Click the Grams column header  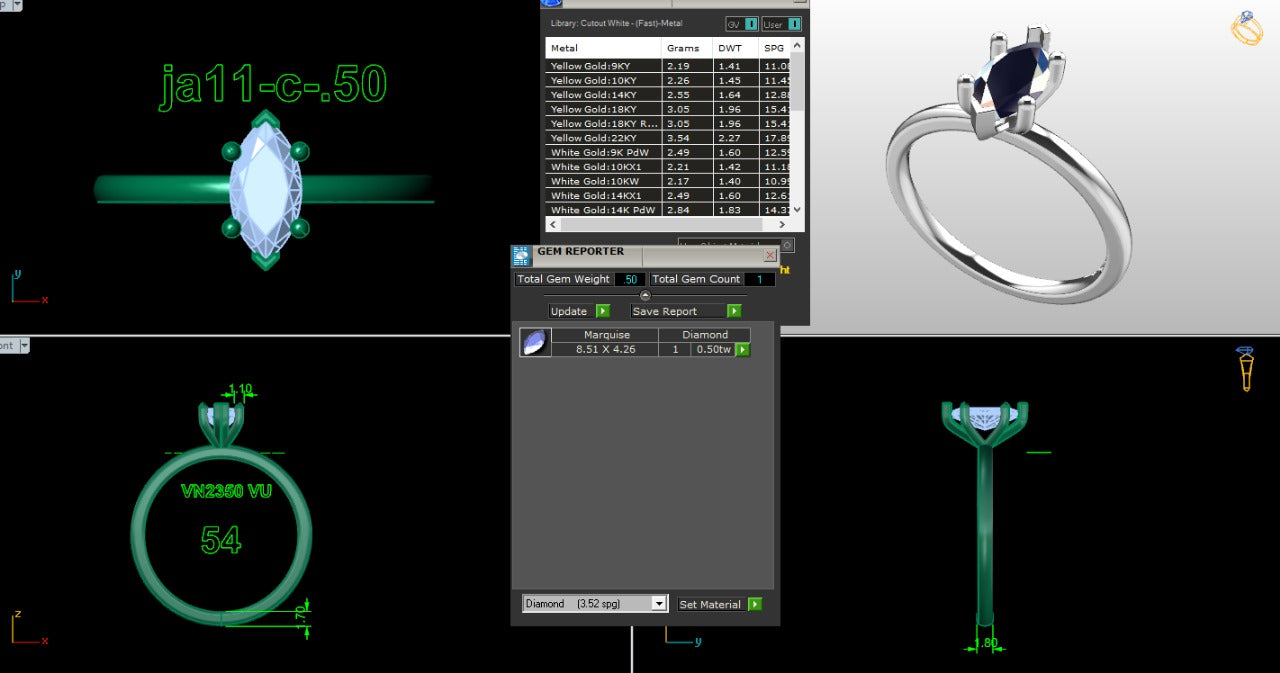click(687, 48)
